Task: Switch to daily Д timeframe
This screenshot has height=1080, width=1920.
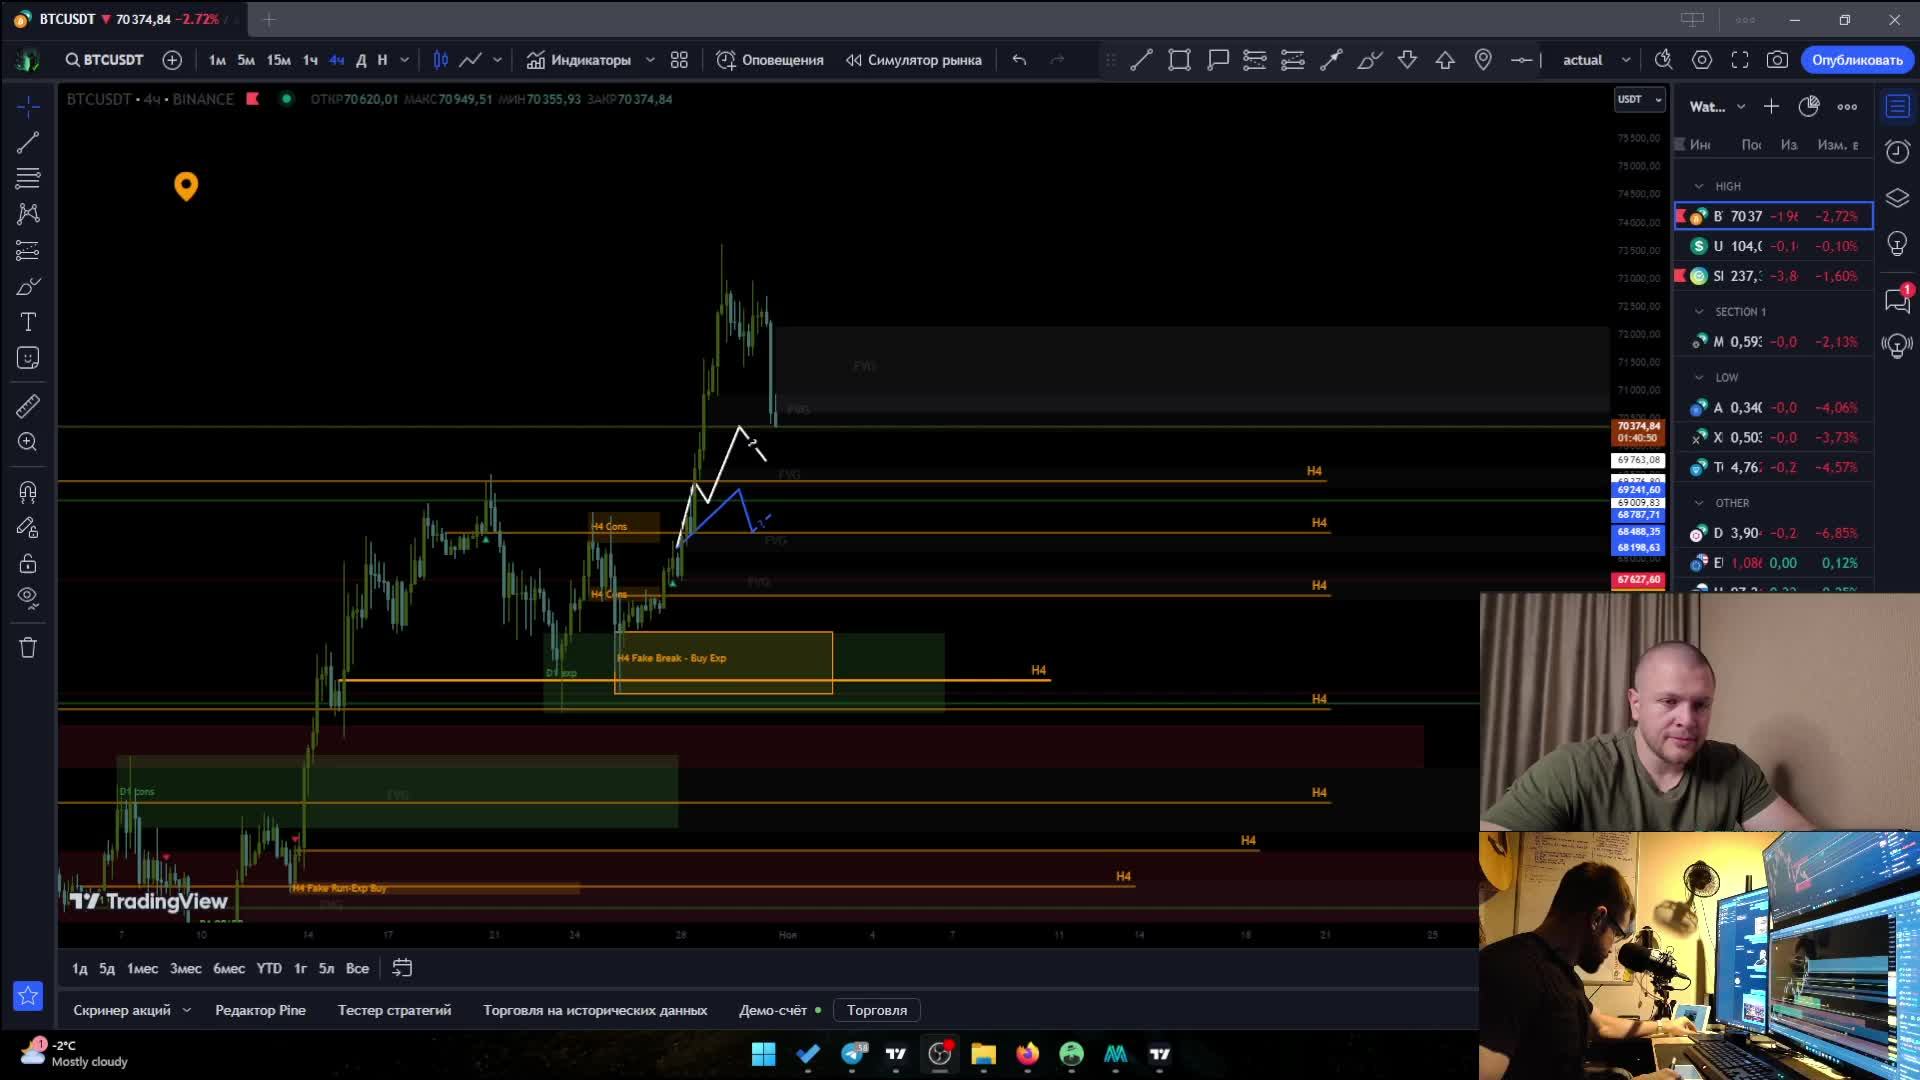Action: 361,60
